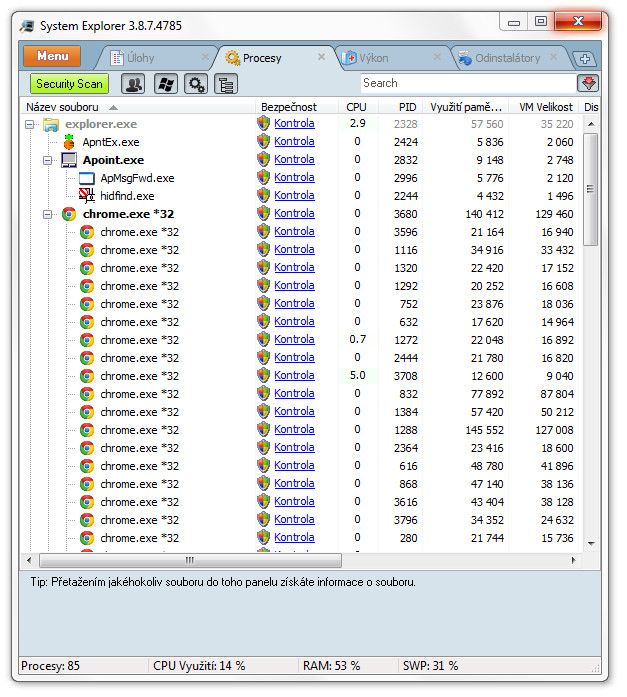Click the red arrow search action icon
627x697 pixels.
point(588,83)
